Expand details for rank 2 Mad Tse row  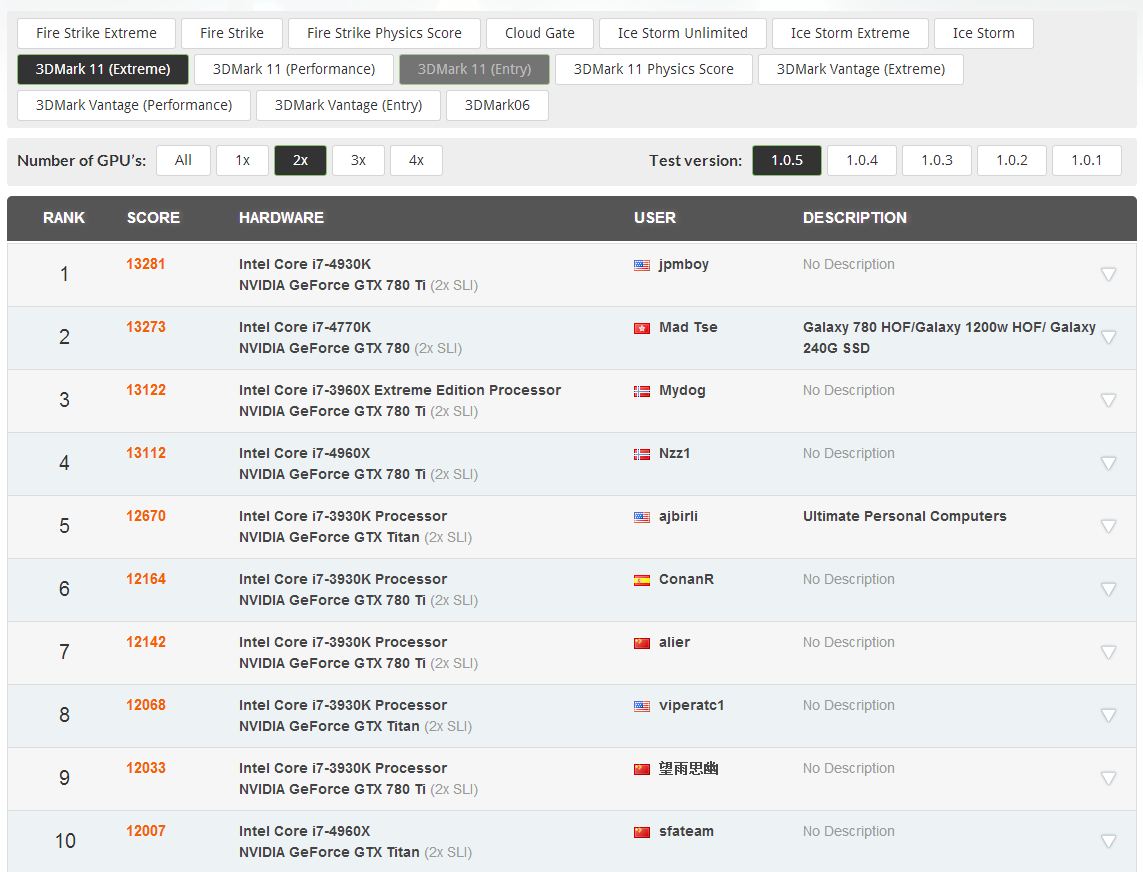(1108, 337)
